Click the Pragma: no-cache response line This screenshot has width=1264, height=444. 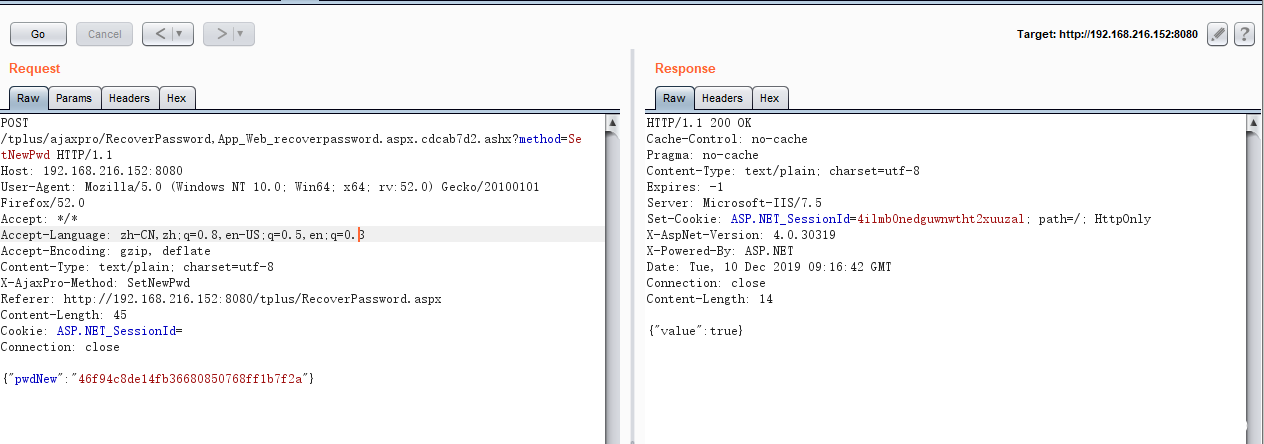pyautogui.click(x=703, y=155)
